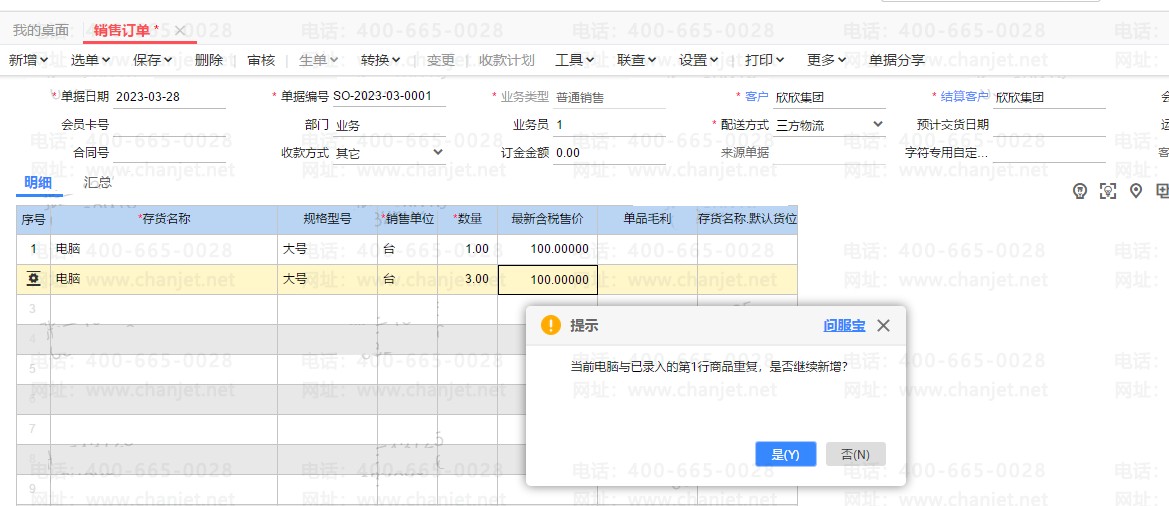Screen dimensions: 1169x506
Task: Open the 工具 menu
Action: pos(575,60)
